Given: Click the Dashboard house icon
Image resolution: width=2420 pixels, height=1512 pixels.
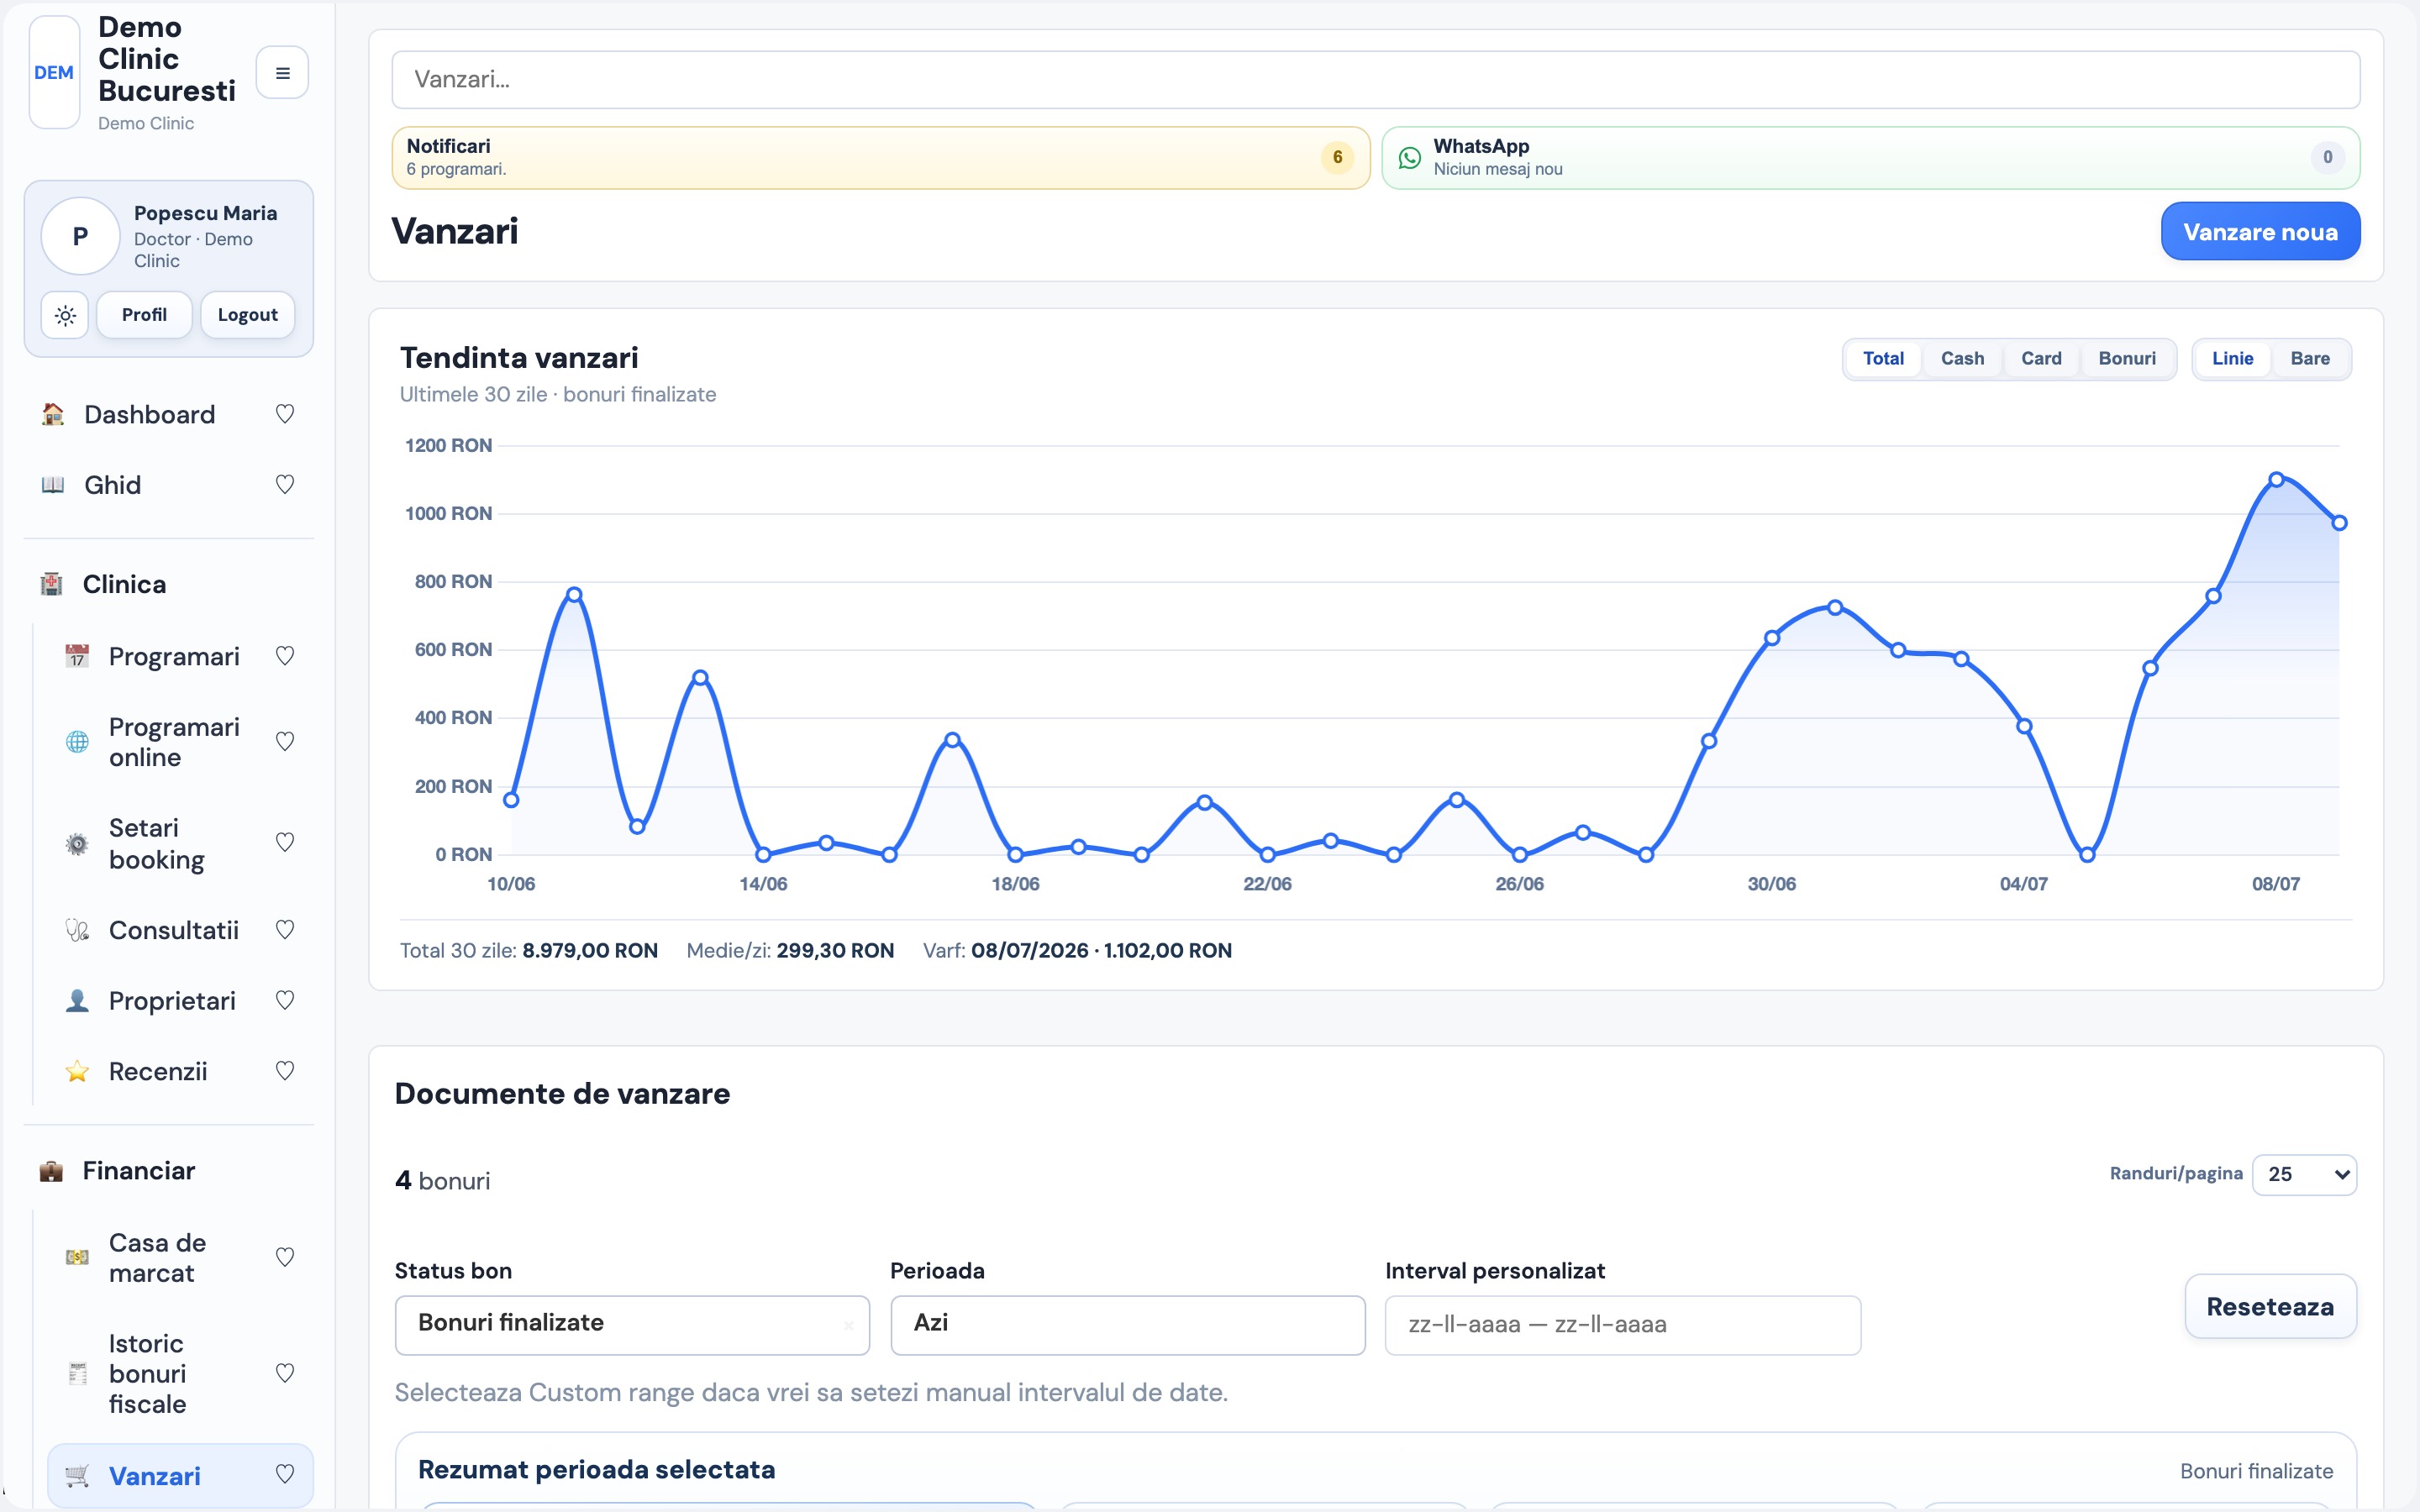Looking at the screenshot, I should (53, 414).
